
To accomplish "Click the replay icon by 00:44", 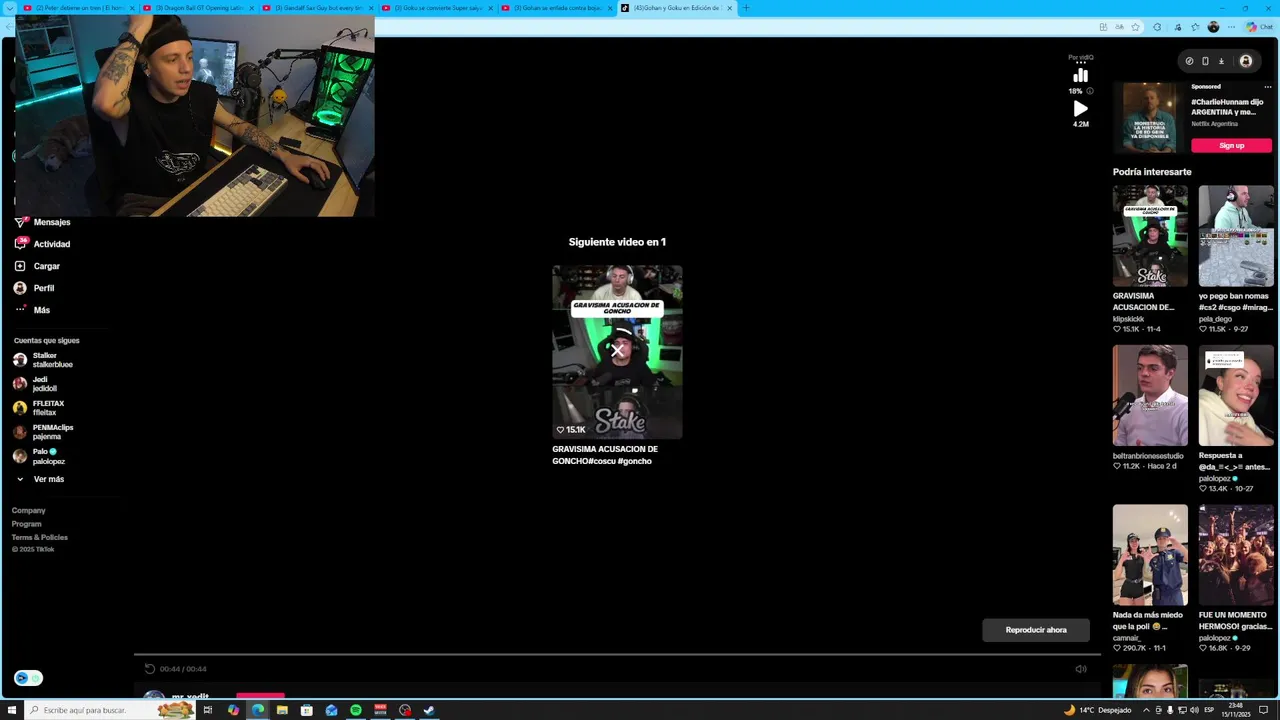I will tap(149, 669).
